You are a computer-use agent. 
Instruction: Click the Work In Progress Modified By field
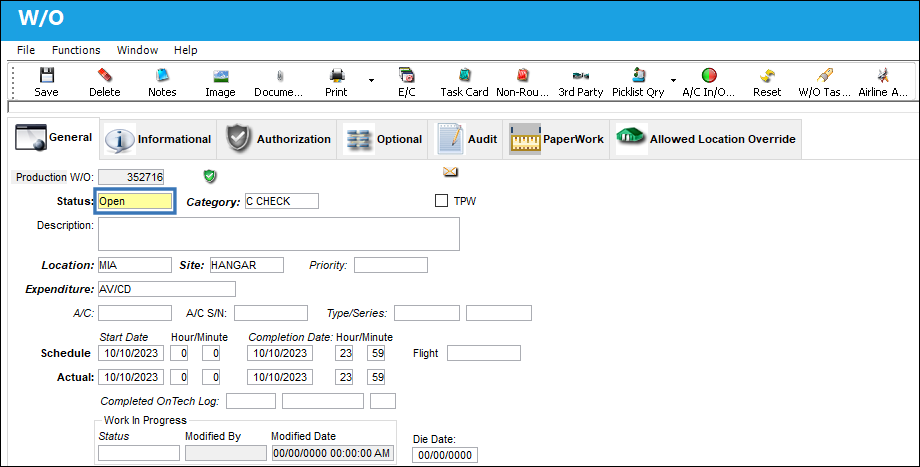(x=226, y=454)
